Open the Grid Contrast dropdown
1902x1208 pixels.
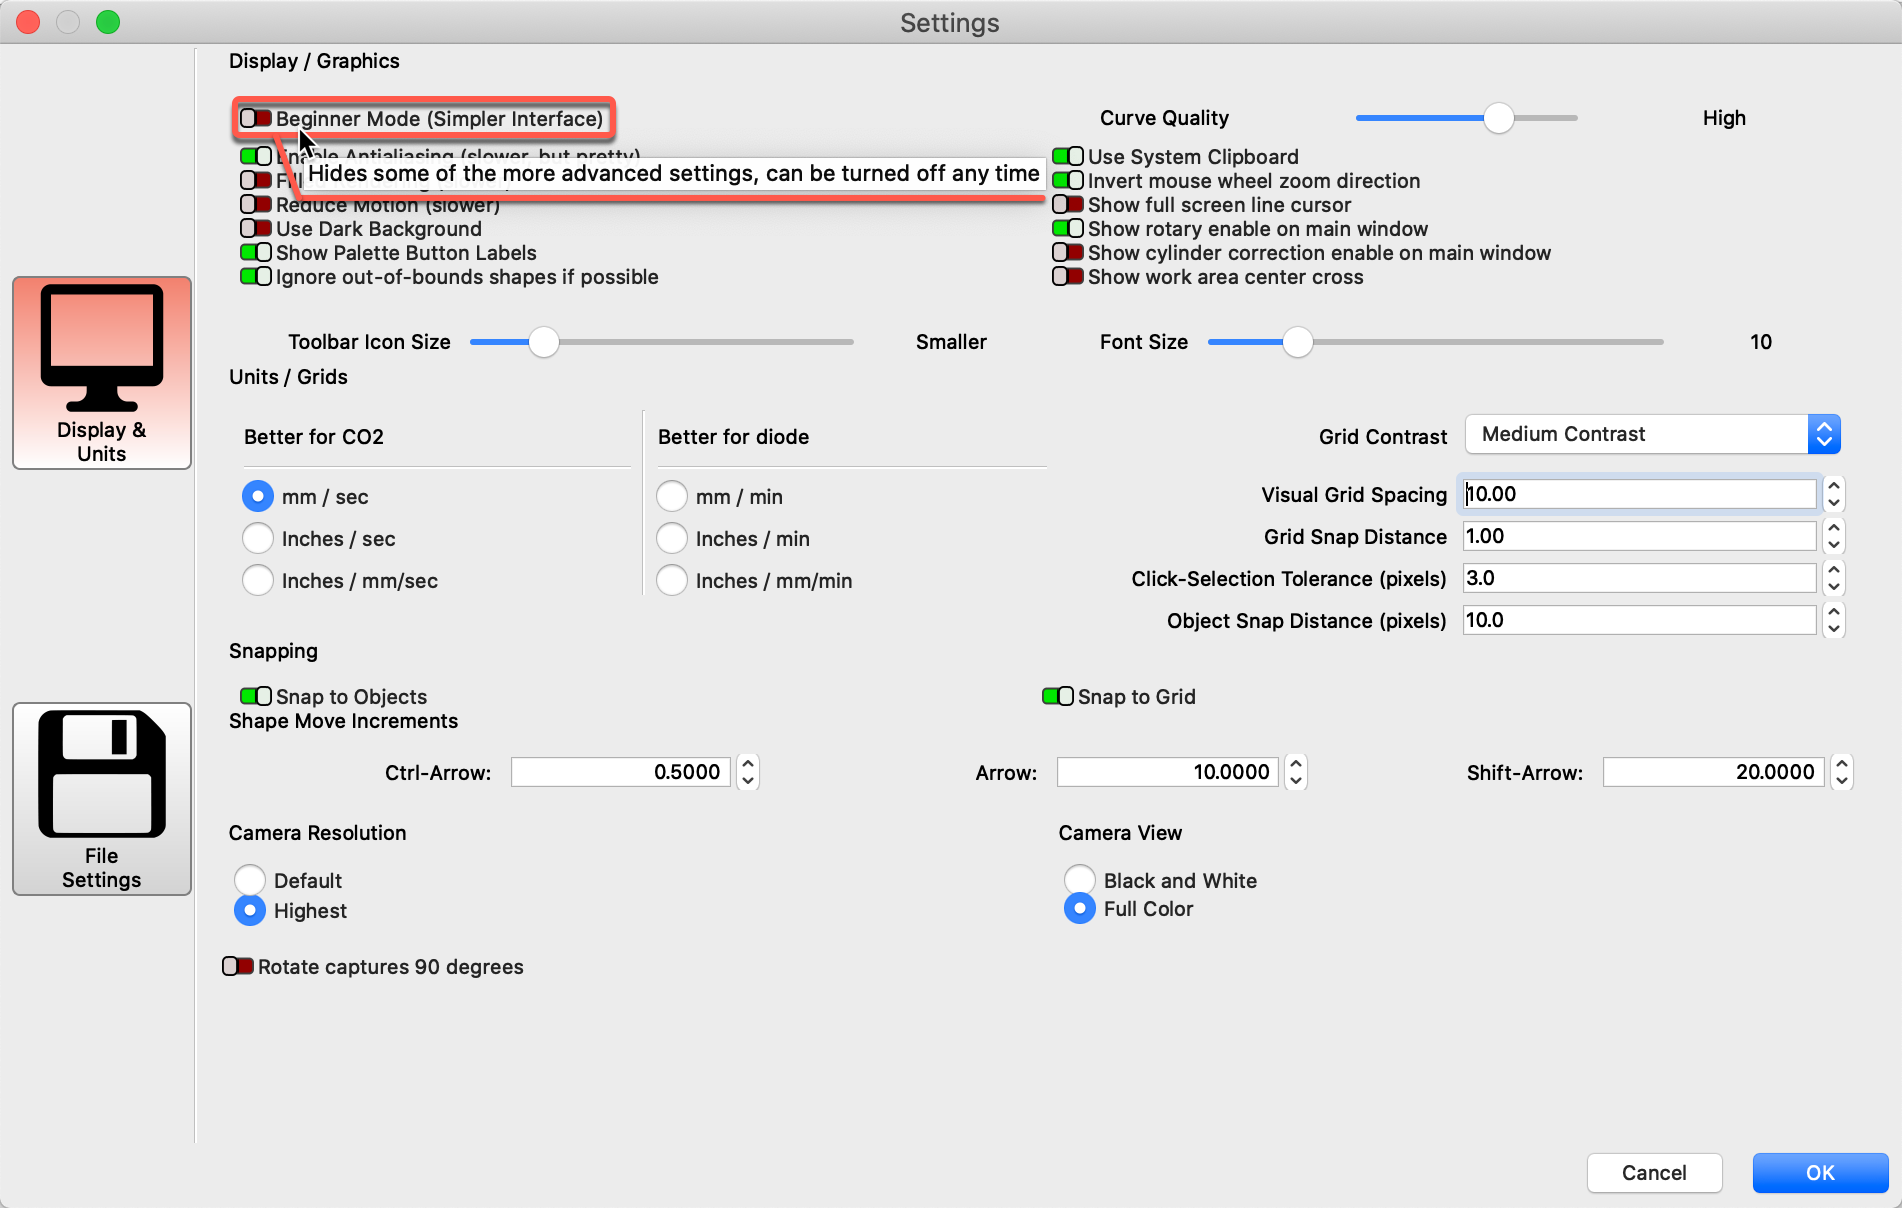pyautogui.click(x=1652, y=435)
